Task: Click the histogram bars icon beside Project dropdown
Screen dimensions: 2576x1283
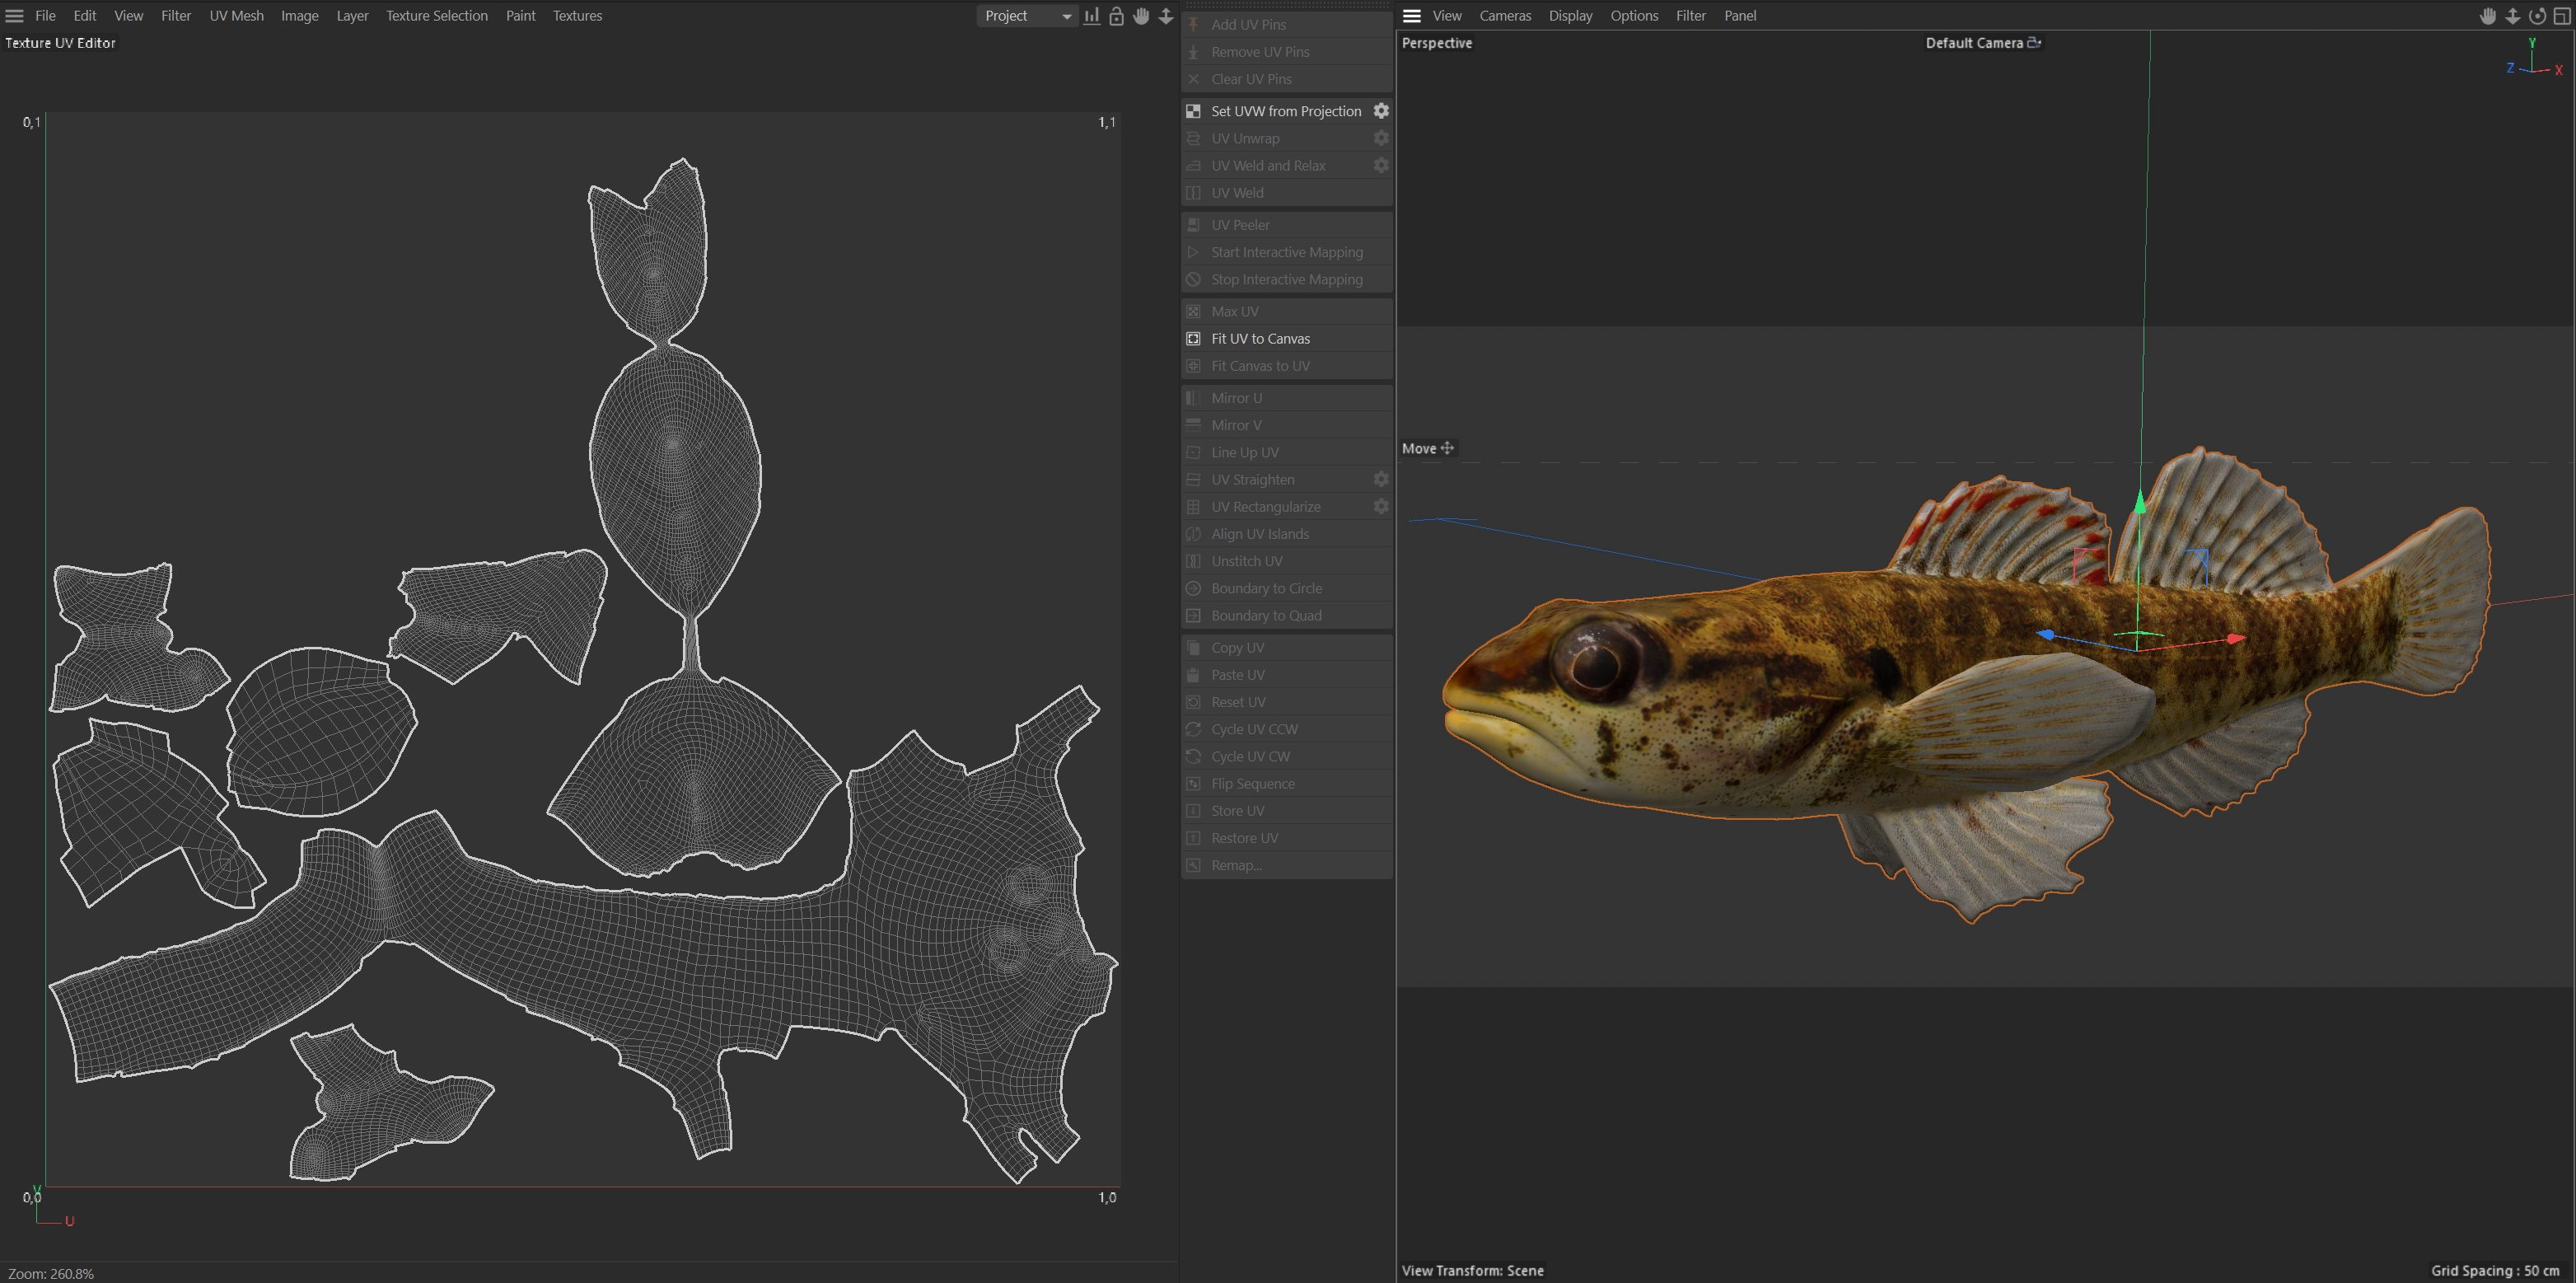Action: pos(1092,16)
